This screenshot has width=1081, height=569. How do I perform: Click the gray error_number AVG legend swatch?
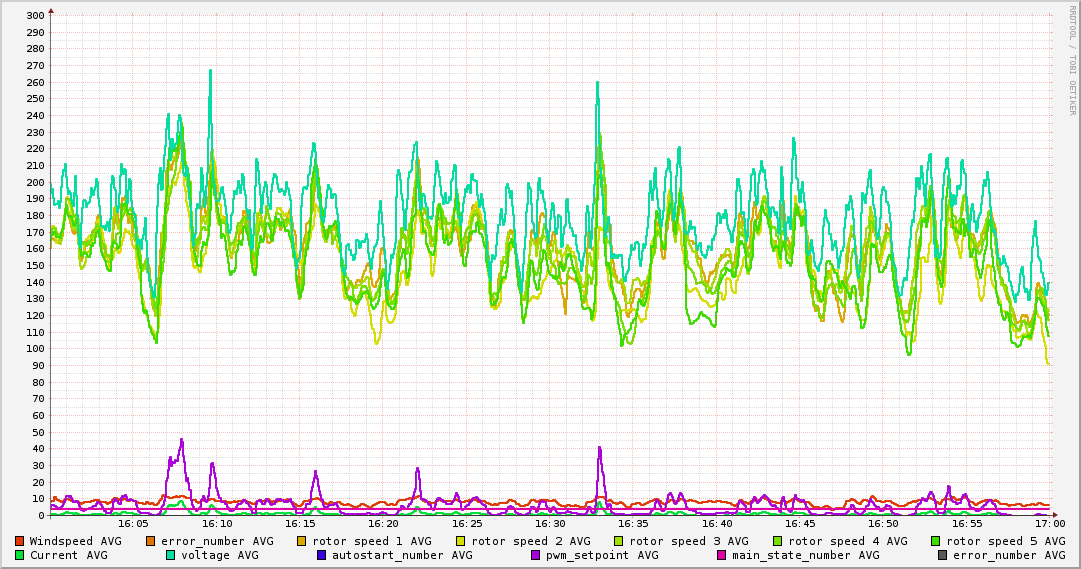click(x=942, y=555)
